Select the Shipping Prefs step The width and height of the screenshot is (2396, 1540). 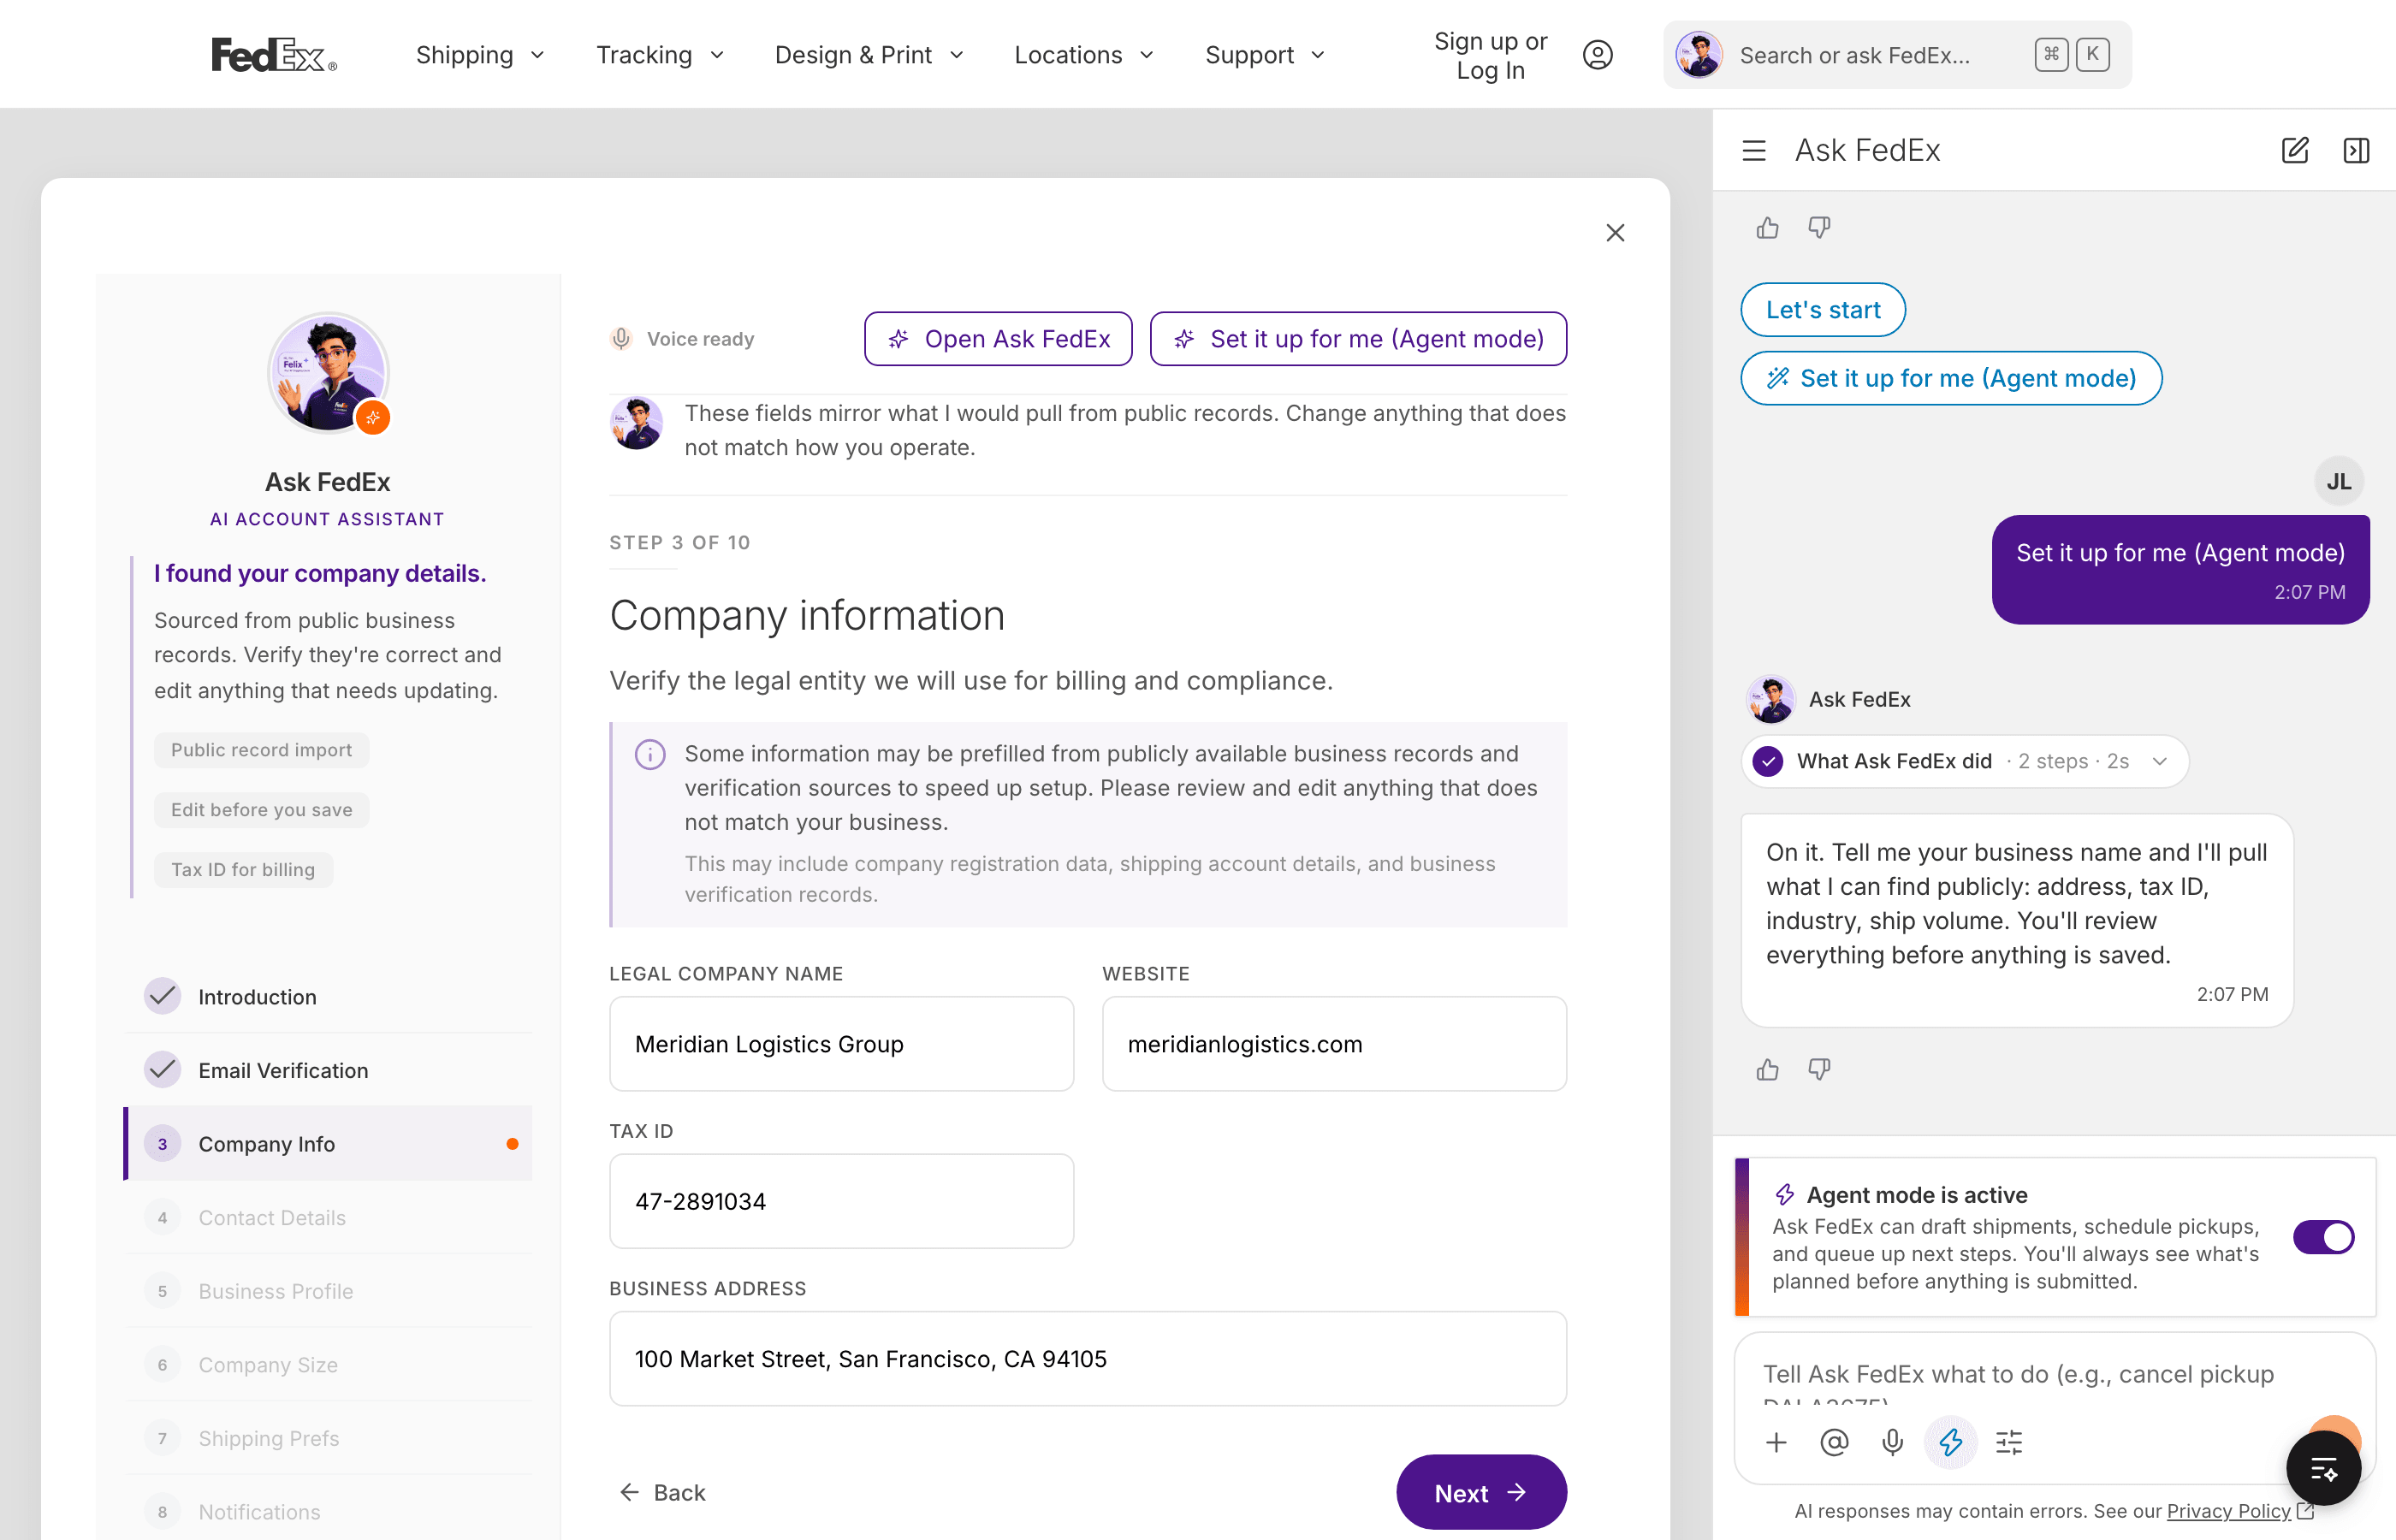click(x=329, y=1438)
